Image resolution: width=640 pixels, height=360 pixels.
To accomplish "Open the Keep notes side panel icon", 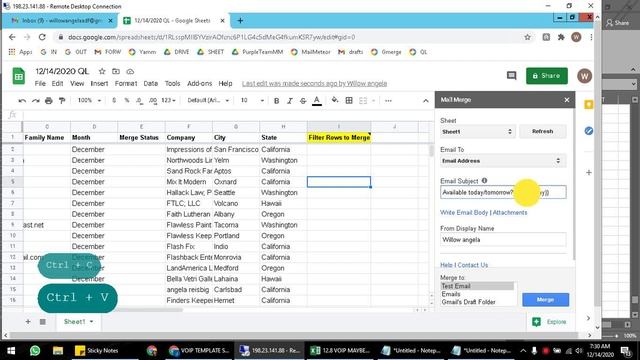I will [589, 105].
